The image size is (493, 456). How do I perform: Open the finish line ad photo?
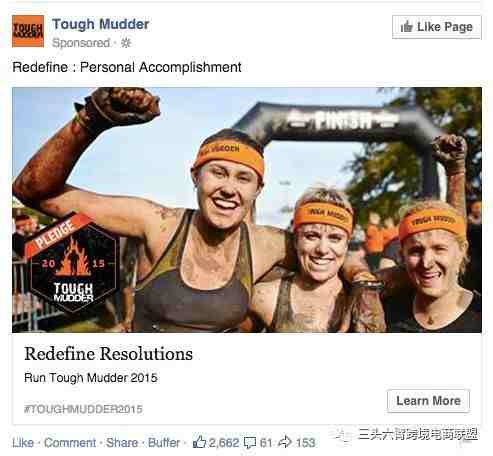tap(247, 210)
